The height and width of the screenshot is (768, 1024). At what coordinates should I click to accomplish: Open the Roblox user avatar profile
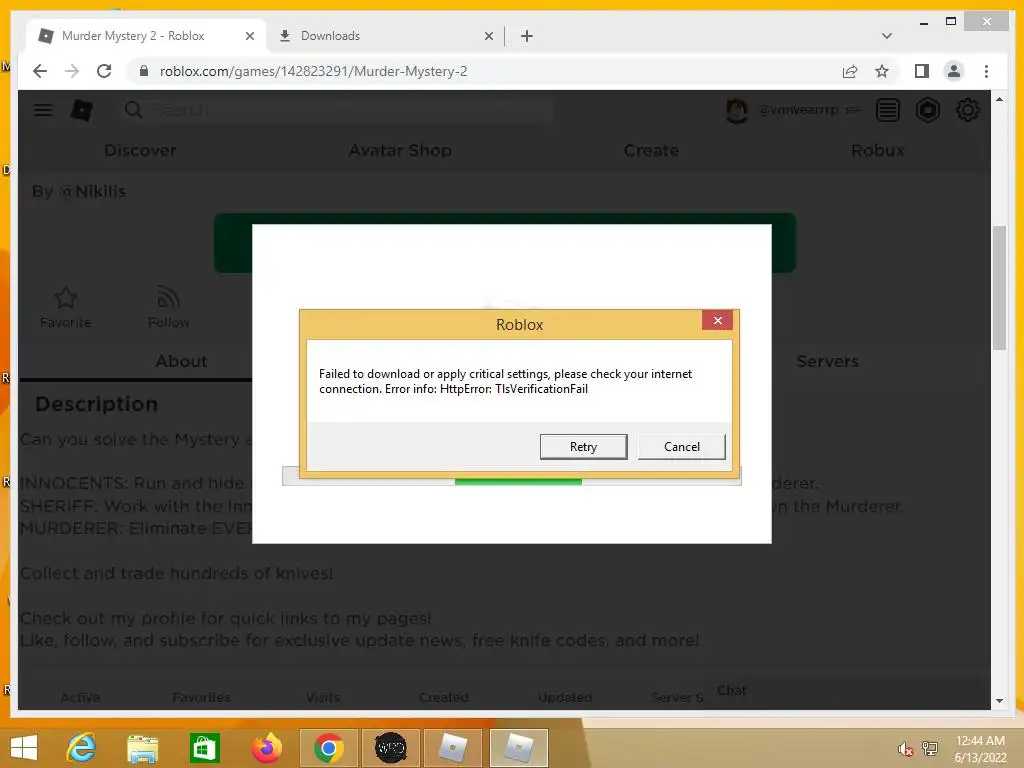pos(737,110)
